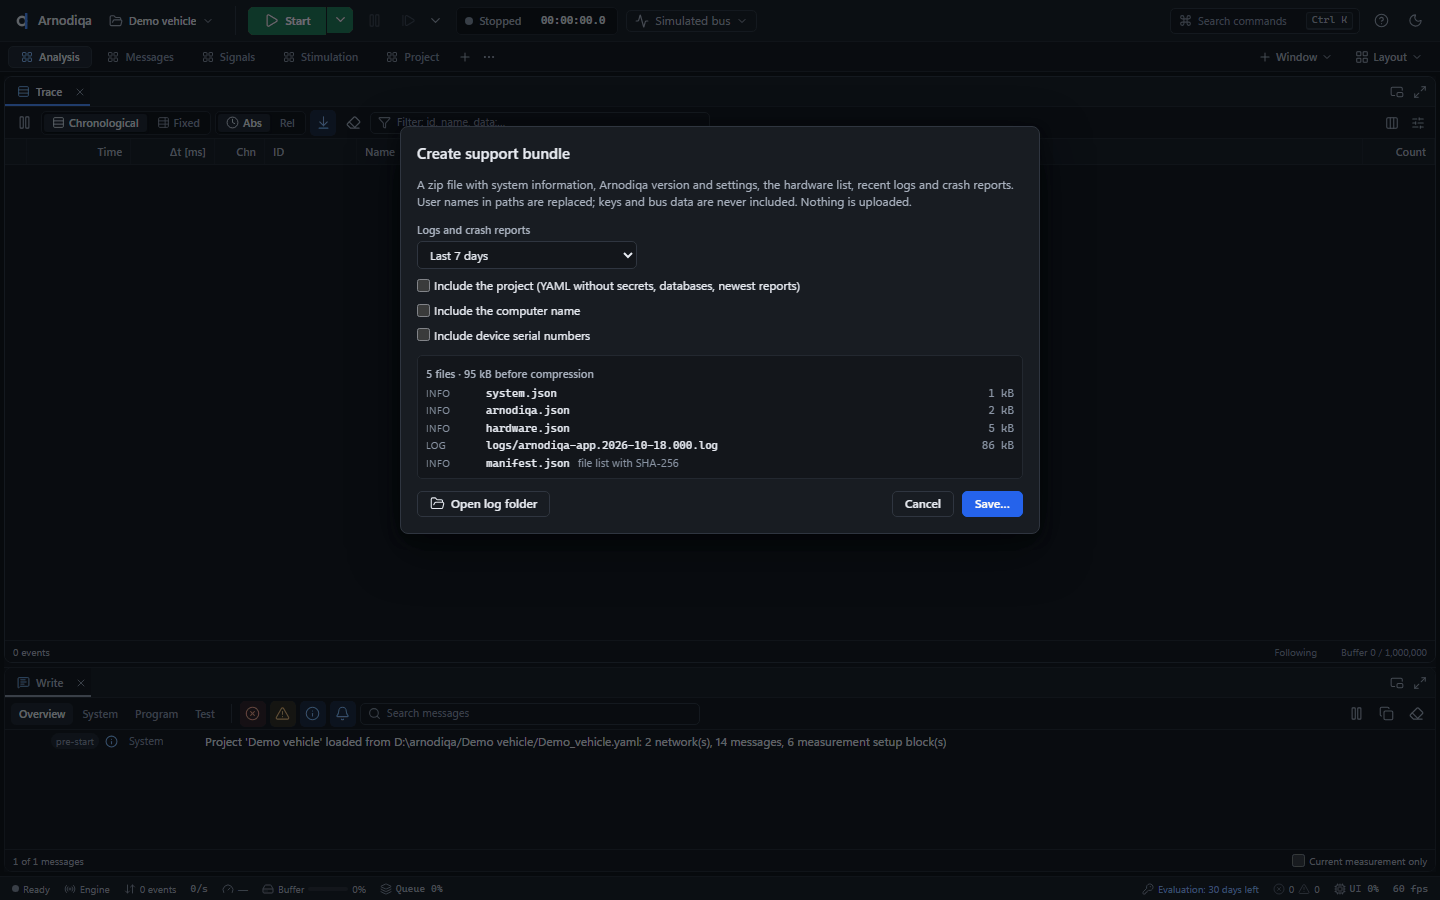The height and width of the screenshot is (900, 1440).
Task: Tick the Current measurement only checkbox
Action: tap(1298, 861)
